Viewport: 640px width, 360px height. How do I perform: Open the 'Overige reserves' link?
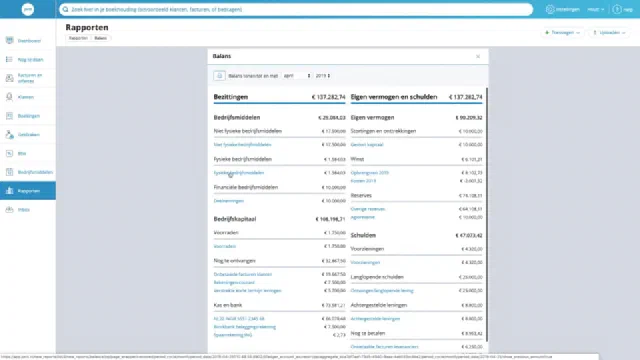pyautogui.click(x=368, y=209)
